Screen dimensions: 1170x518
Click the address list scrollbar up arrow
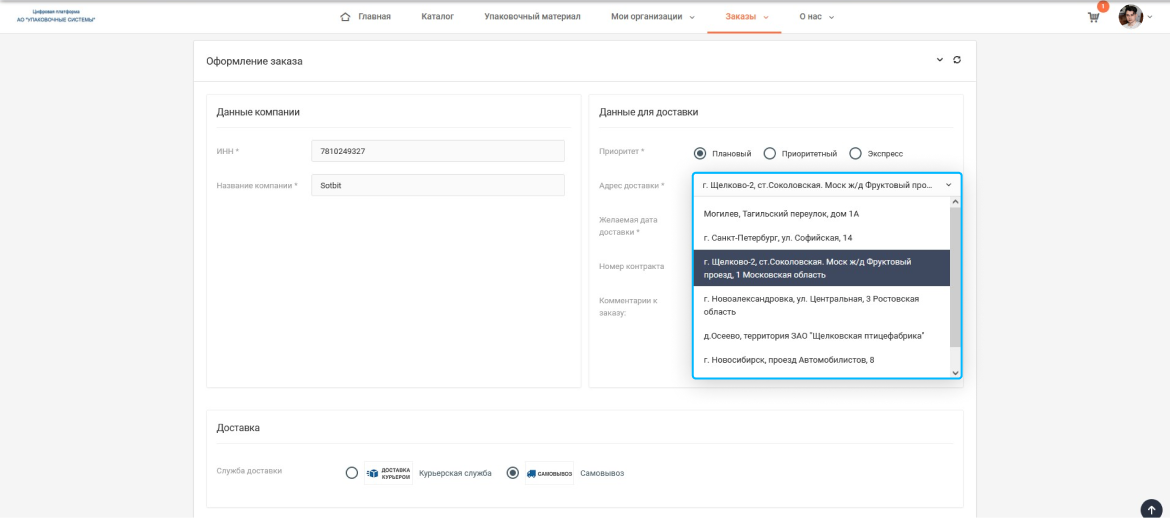click(x=955, y=202)
